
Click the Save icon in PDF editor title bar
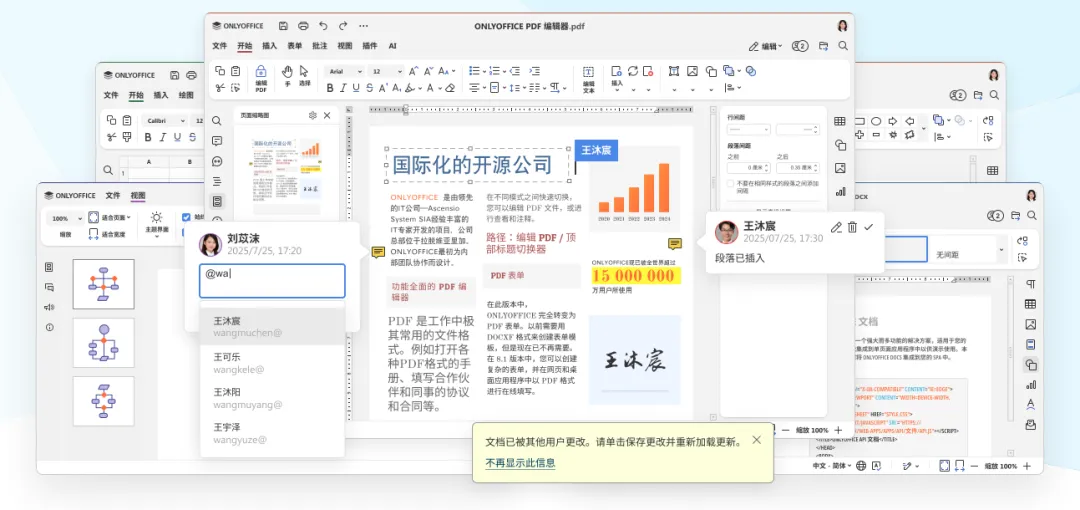pyautogui.click(x=283, y=26)
